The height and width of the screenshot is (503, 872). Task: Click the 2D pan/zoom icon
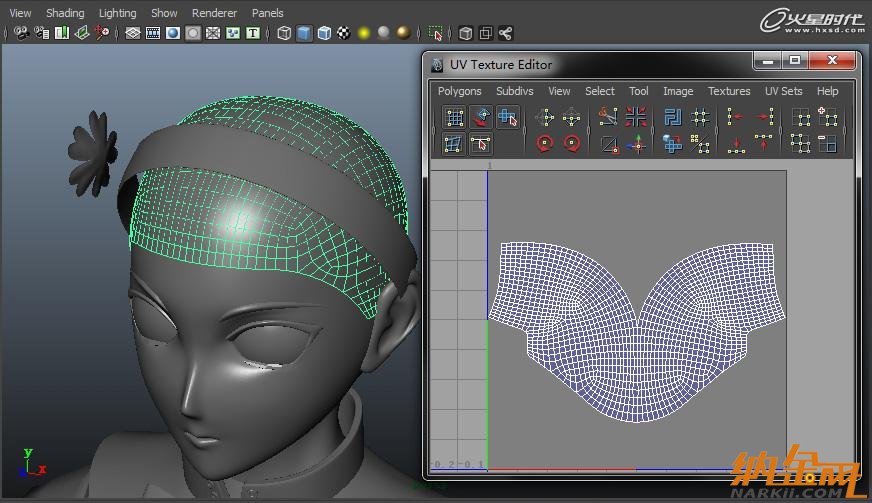[x=102, y=33]
